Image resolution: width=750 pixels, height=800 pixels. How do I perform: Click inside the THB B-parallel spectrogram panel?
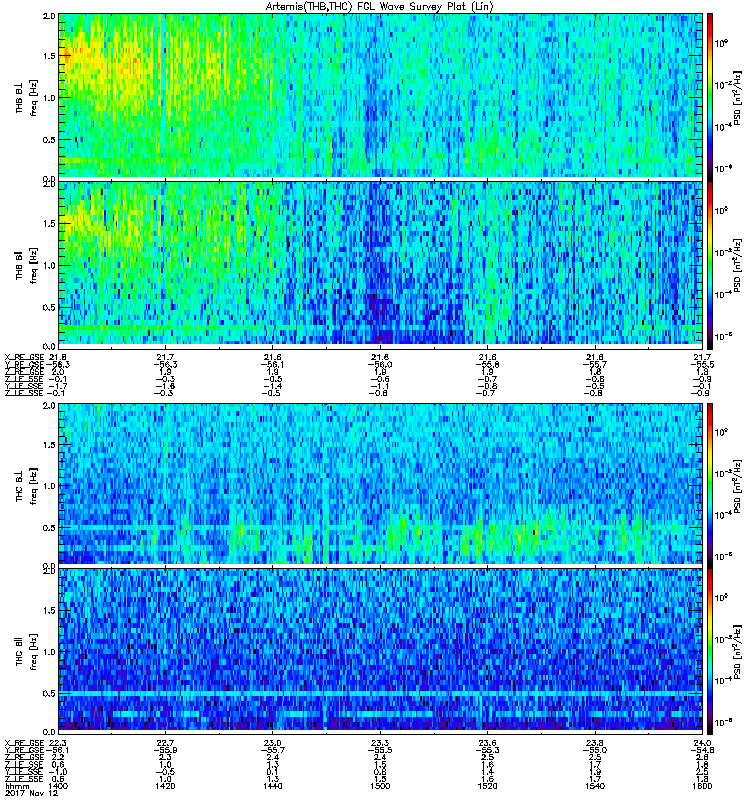pos(381,263)
